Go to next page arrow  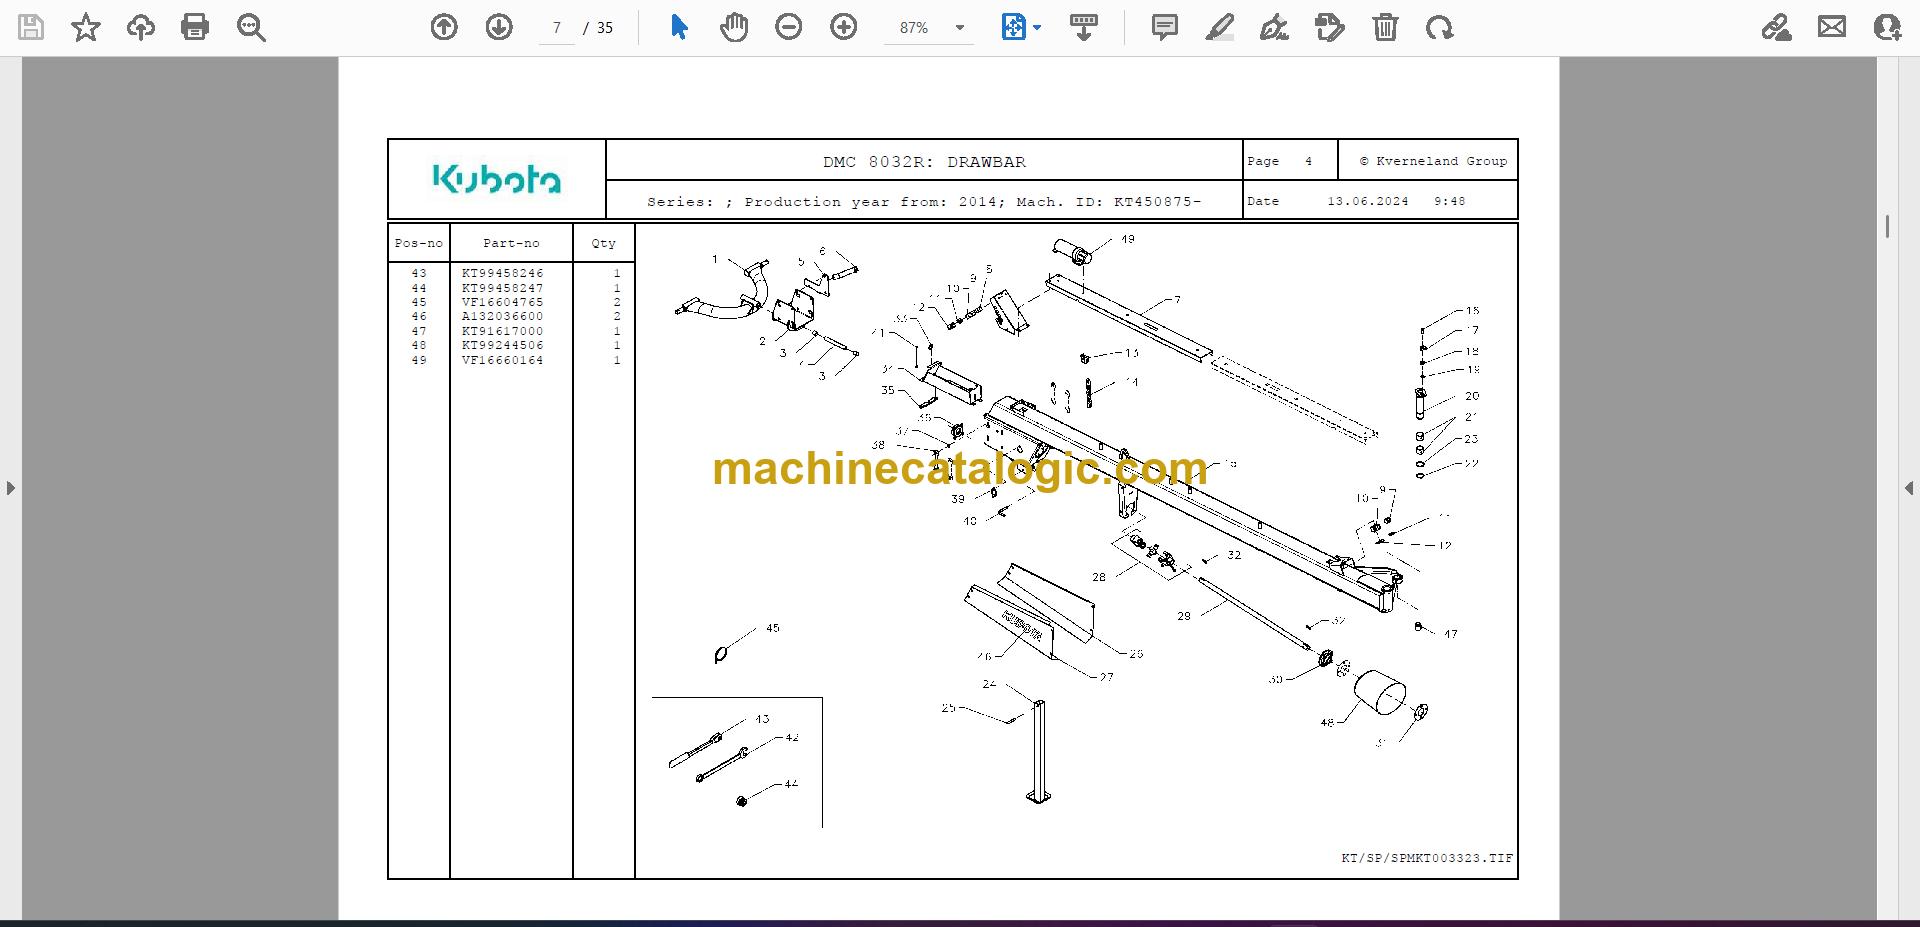click(499, 27)
